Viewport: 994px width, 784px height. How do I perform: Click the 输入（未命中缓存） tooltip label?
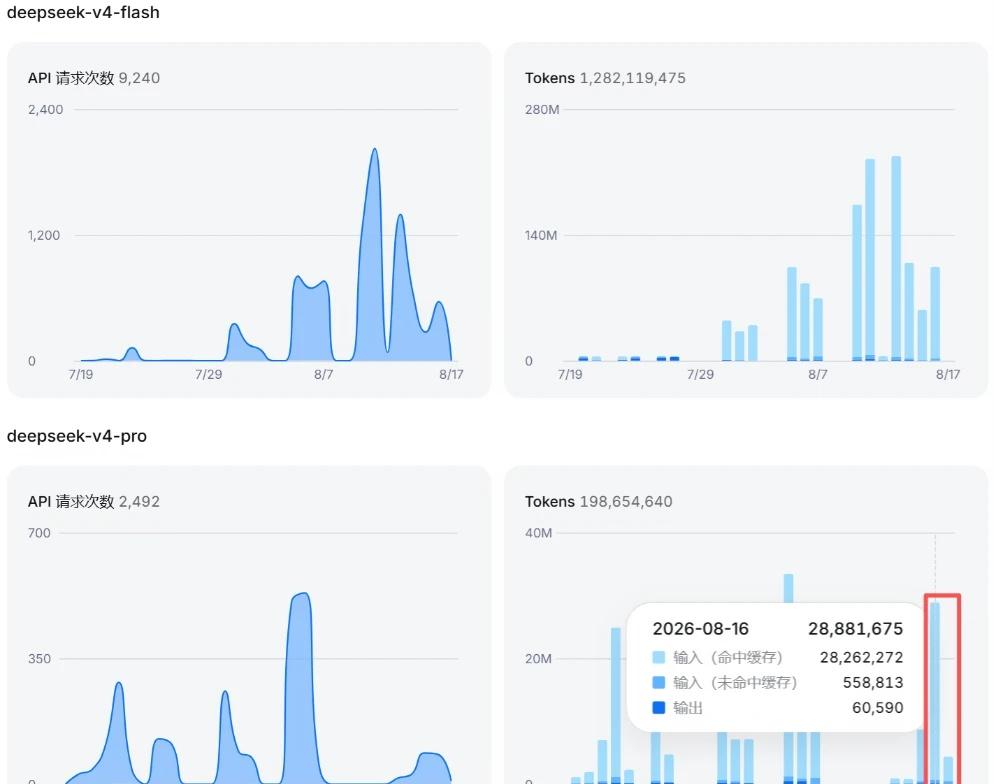click(735, 682)
